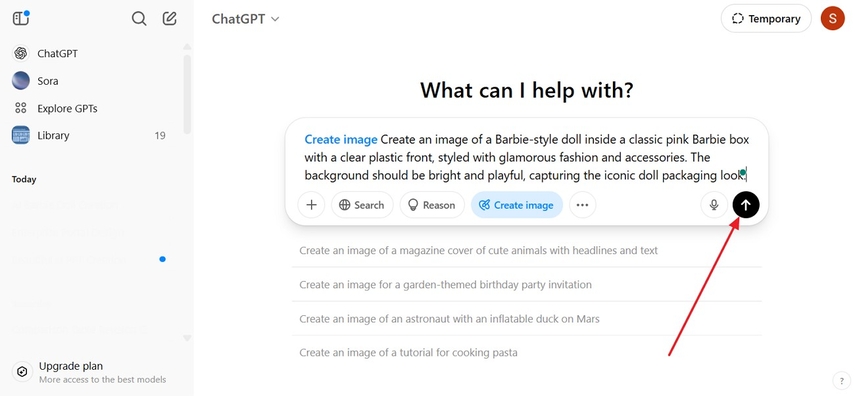Screen dimensions: 855x396
Task: Start a new chat with pencil icon
Action: [x=170, y=19]
